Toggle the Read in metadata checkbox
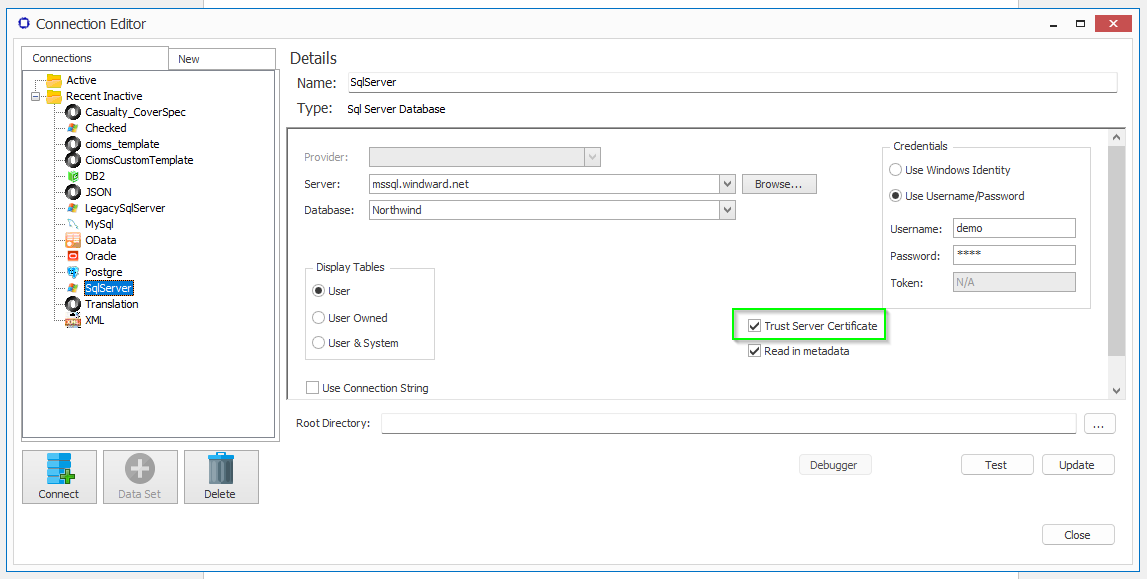This screenshot has width=1147, height=579. 755,351
